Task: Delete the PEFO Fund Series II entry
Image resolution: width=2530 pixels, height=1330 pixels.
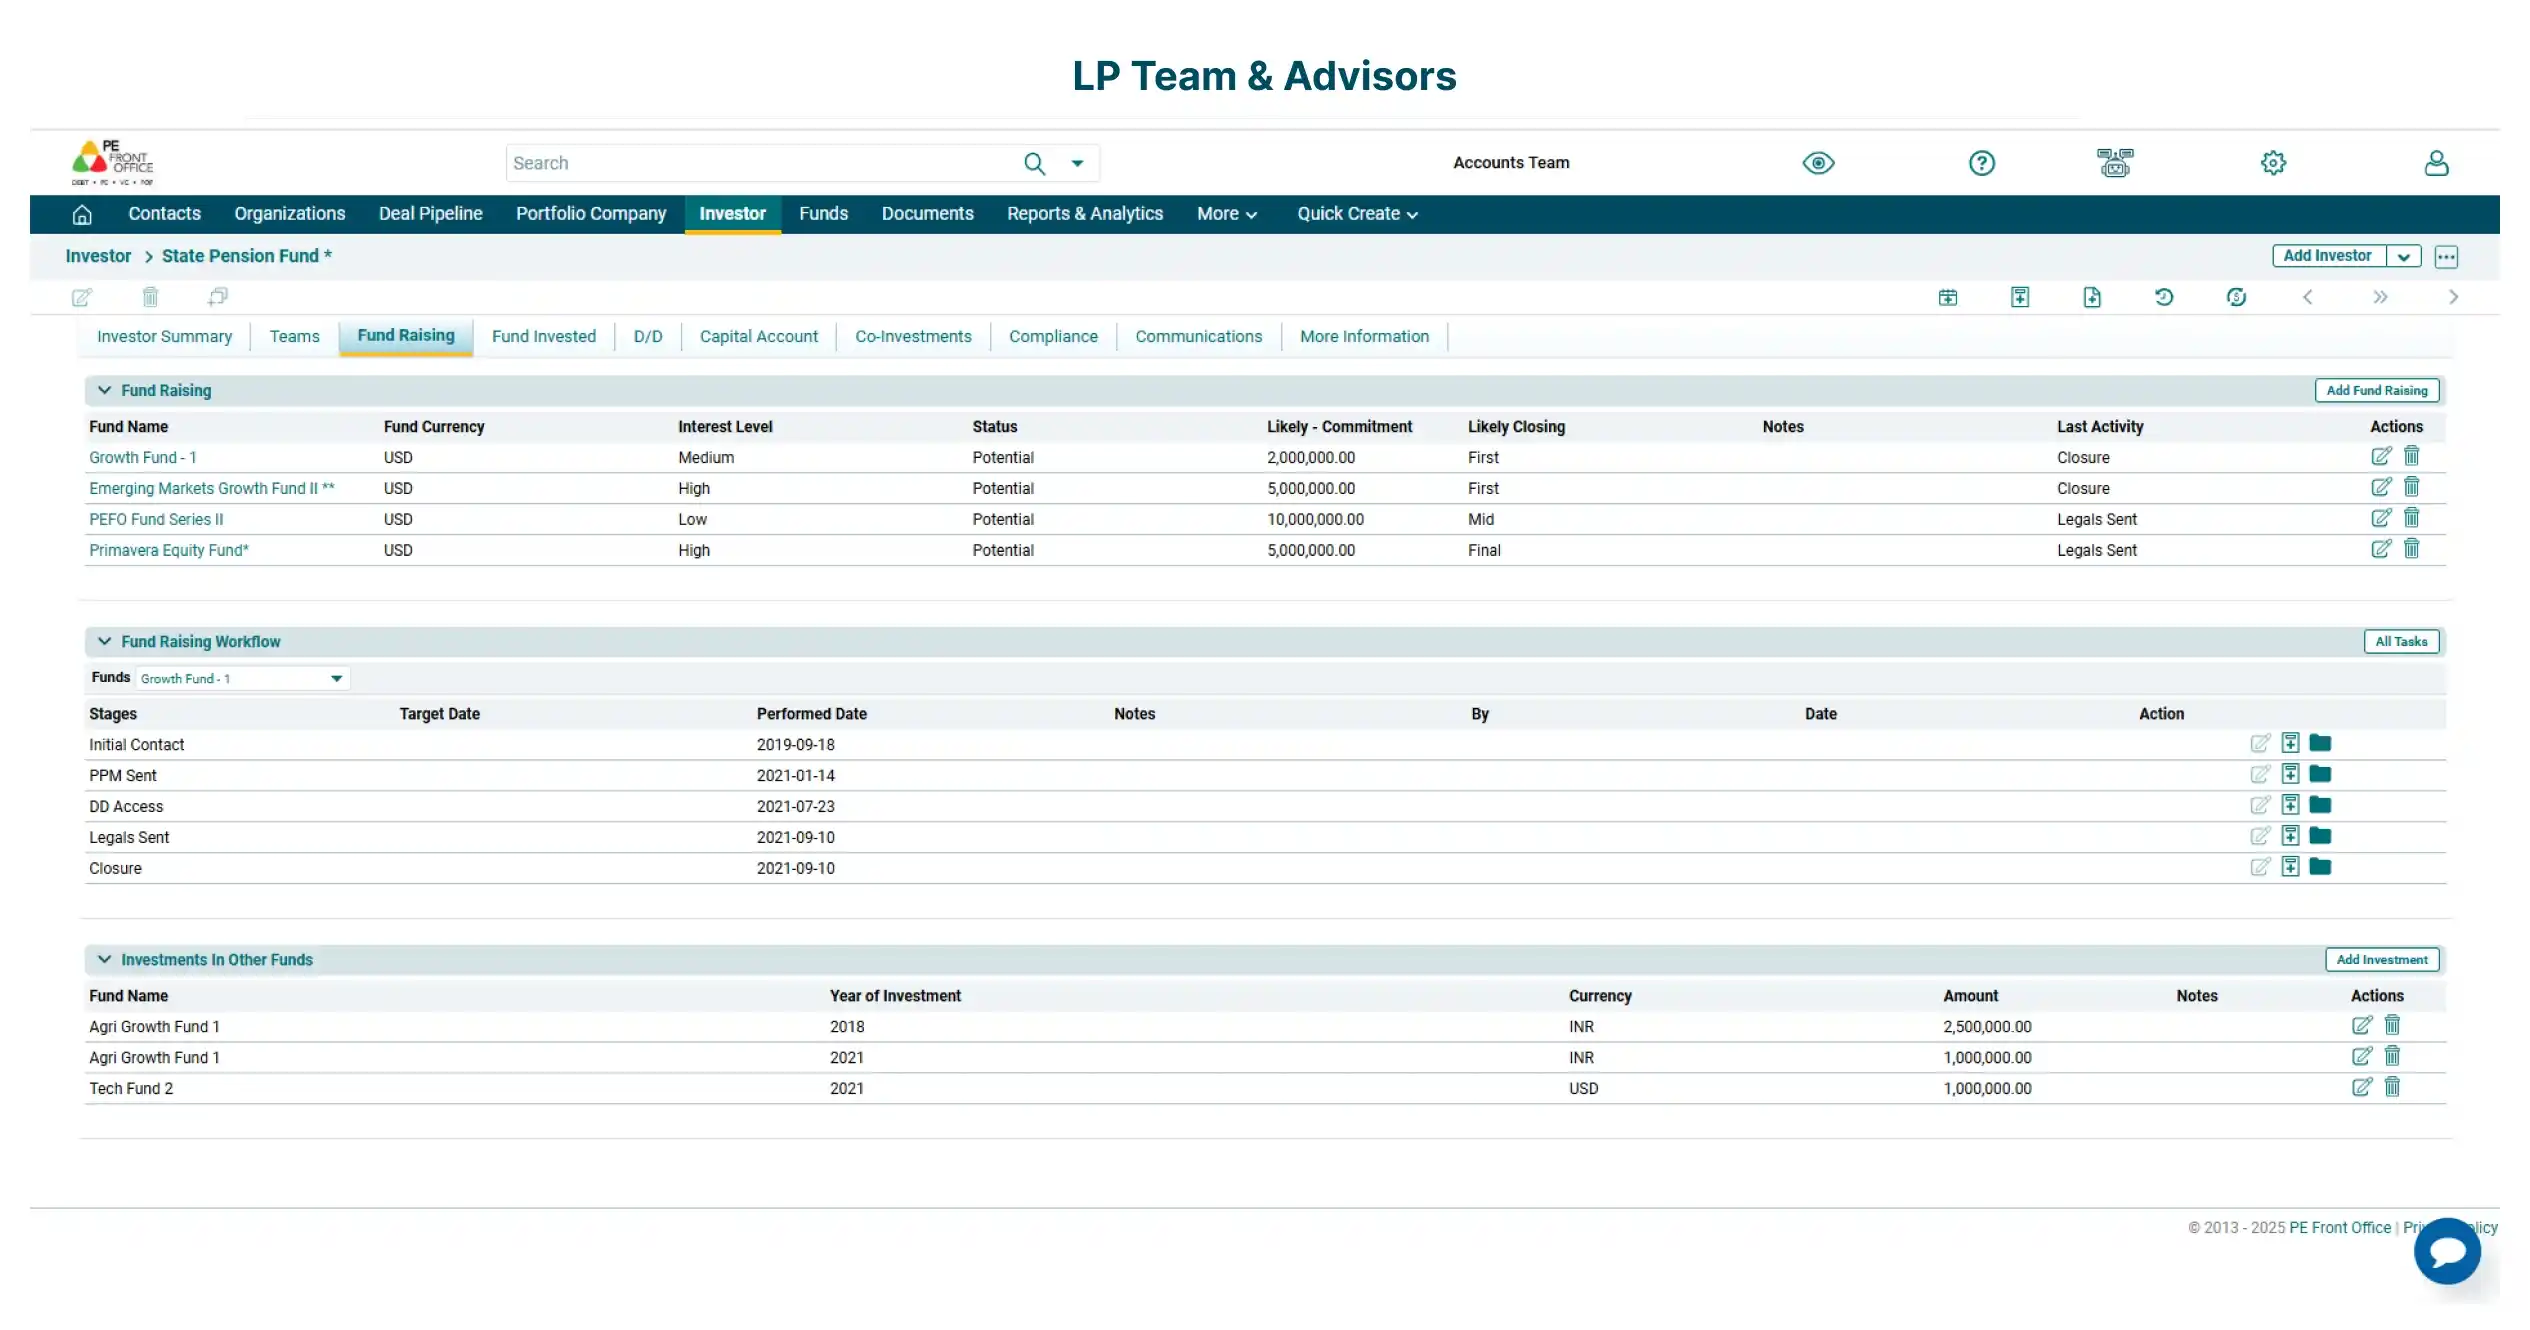Action: tap(2411, 518)
